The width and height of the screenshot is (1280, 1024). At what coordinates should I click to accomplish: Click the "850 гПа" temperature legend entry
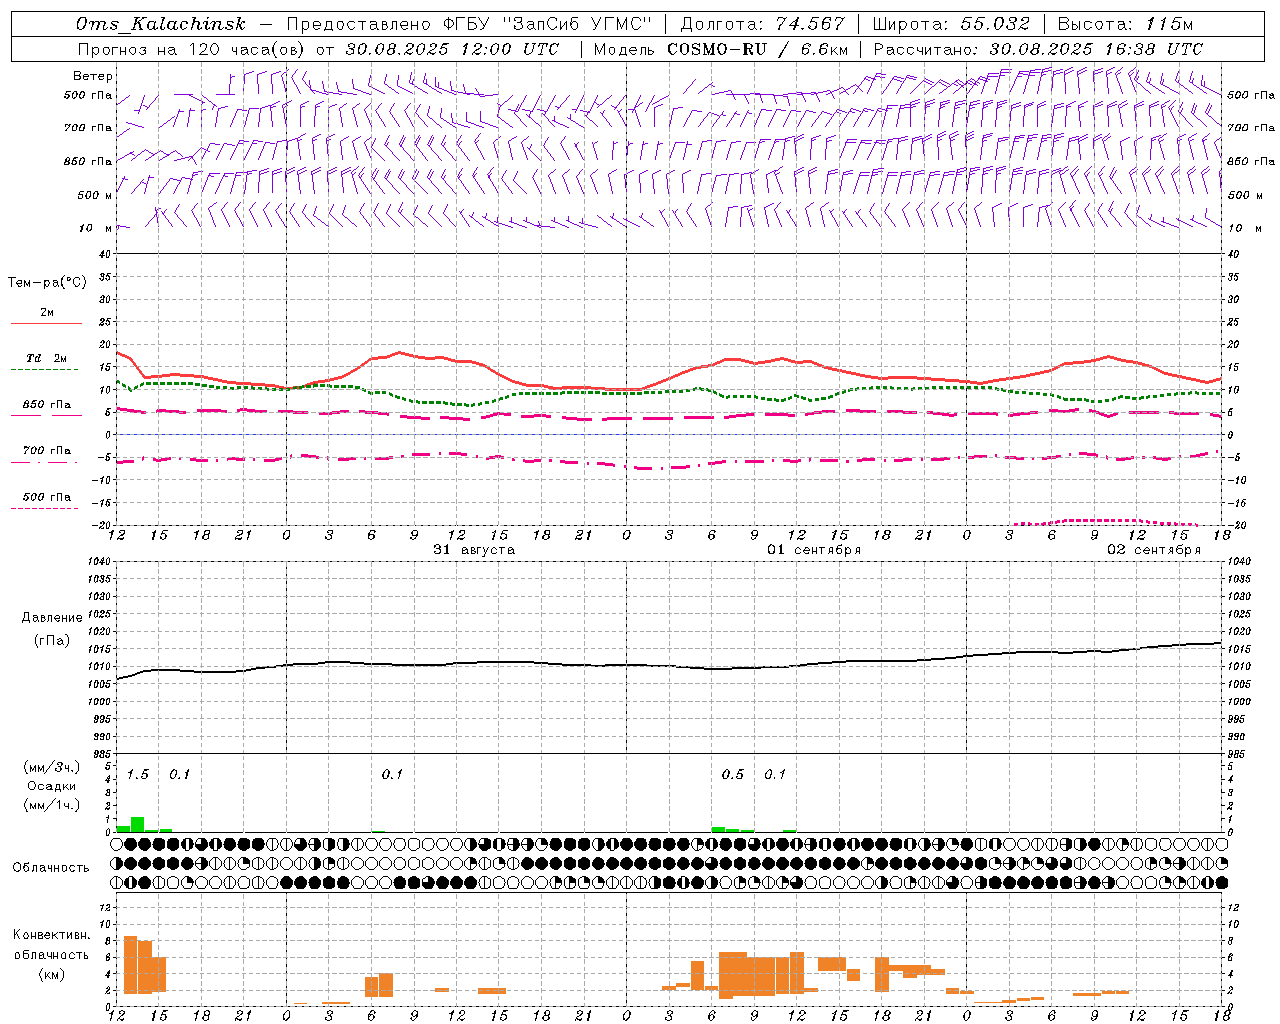46,405
